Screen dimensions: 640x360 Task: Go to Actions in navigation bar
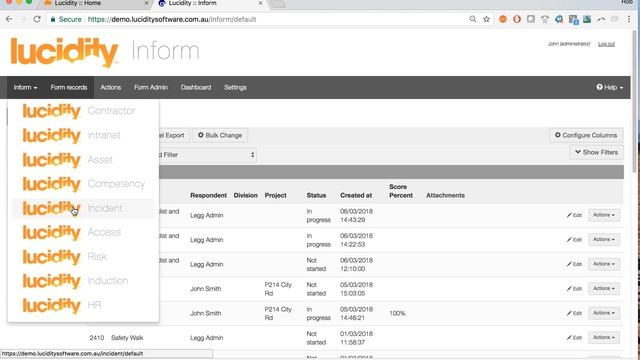pos(111,87)
